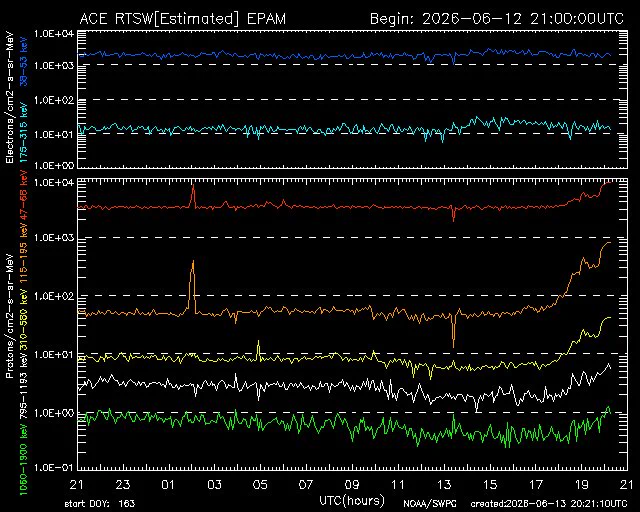The height and width of the screenshot is (512, 640).
Task: Click the 13 hour tick label
Action: point(444,485)
